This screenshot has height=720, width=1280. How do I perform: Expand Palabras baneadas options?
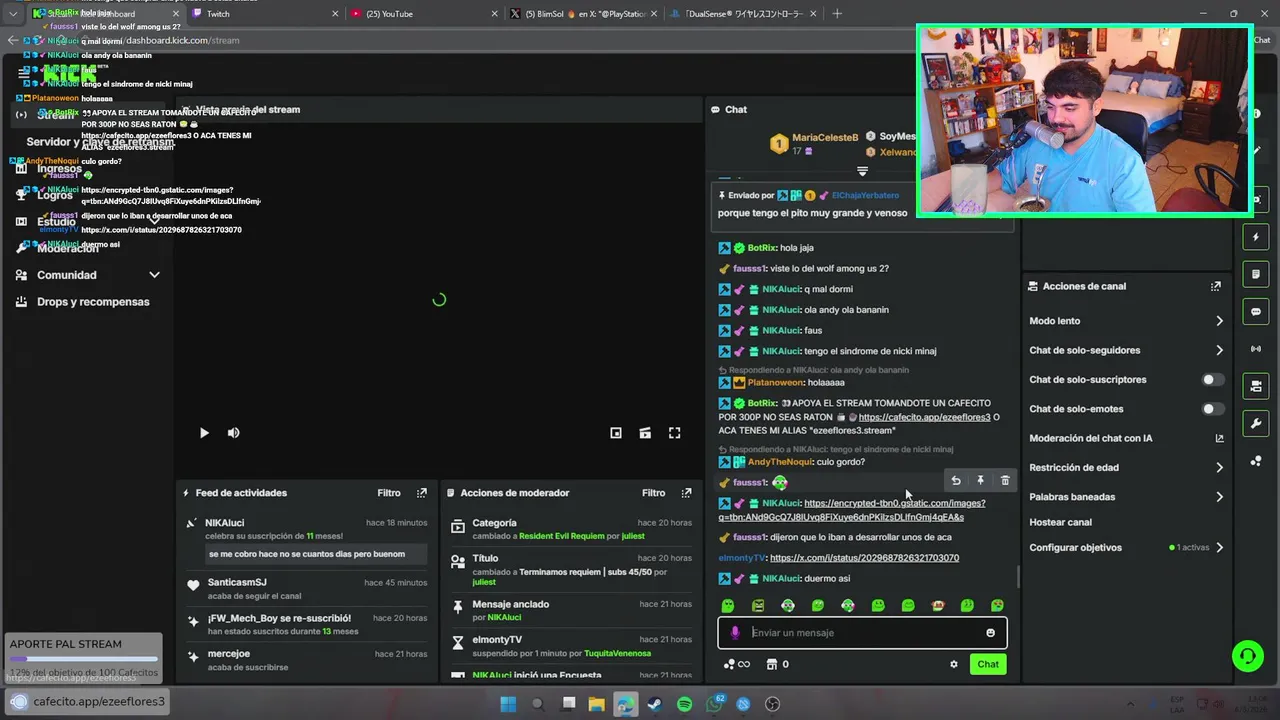1219,497
